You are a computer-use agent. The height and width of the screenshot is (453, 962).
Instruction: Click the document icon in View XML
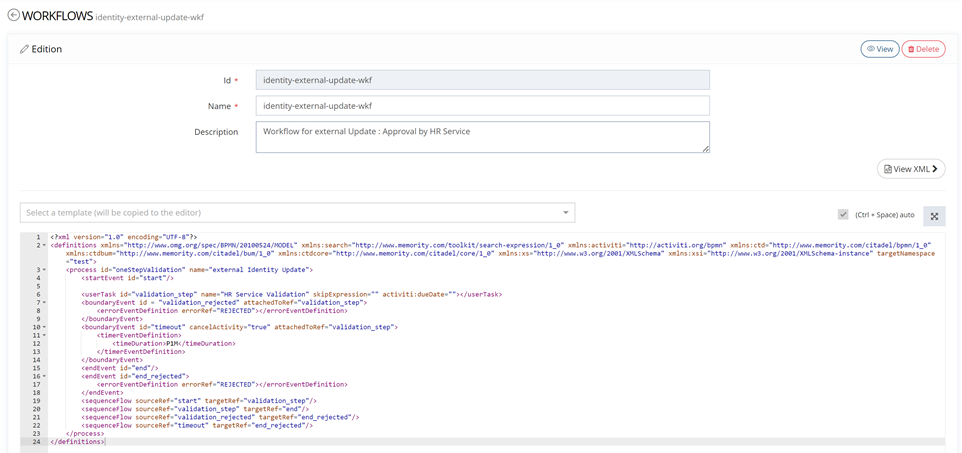click(888, 169)
